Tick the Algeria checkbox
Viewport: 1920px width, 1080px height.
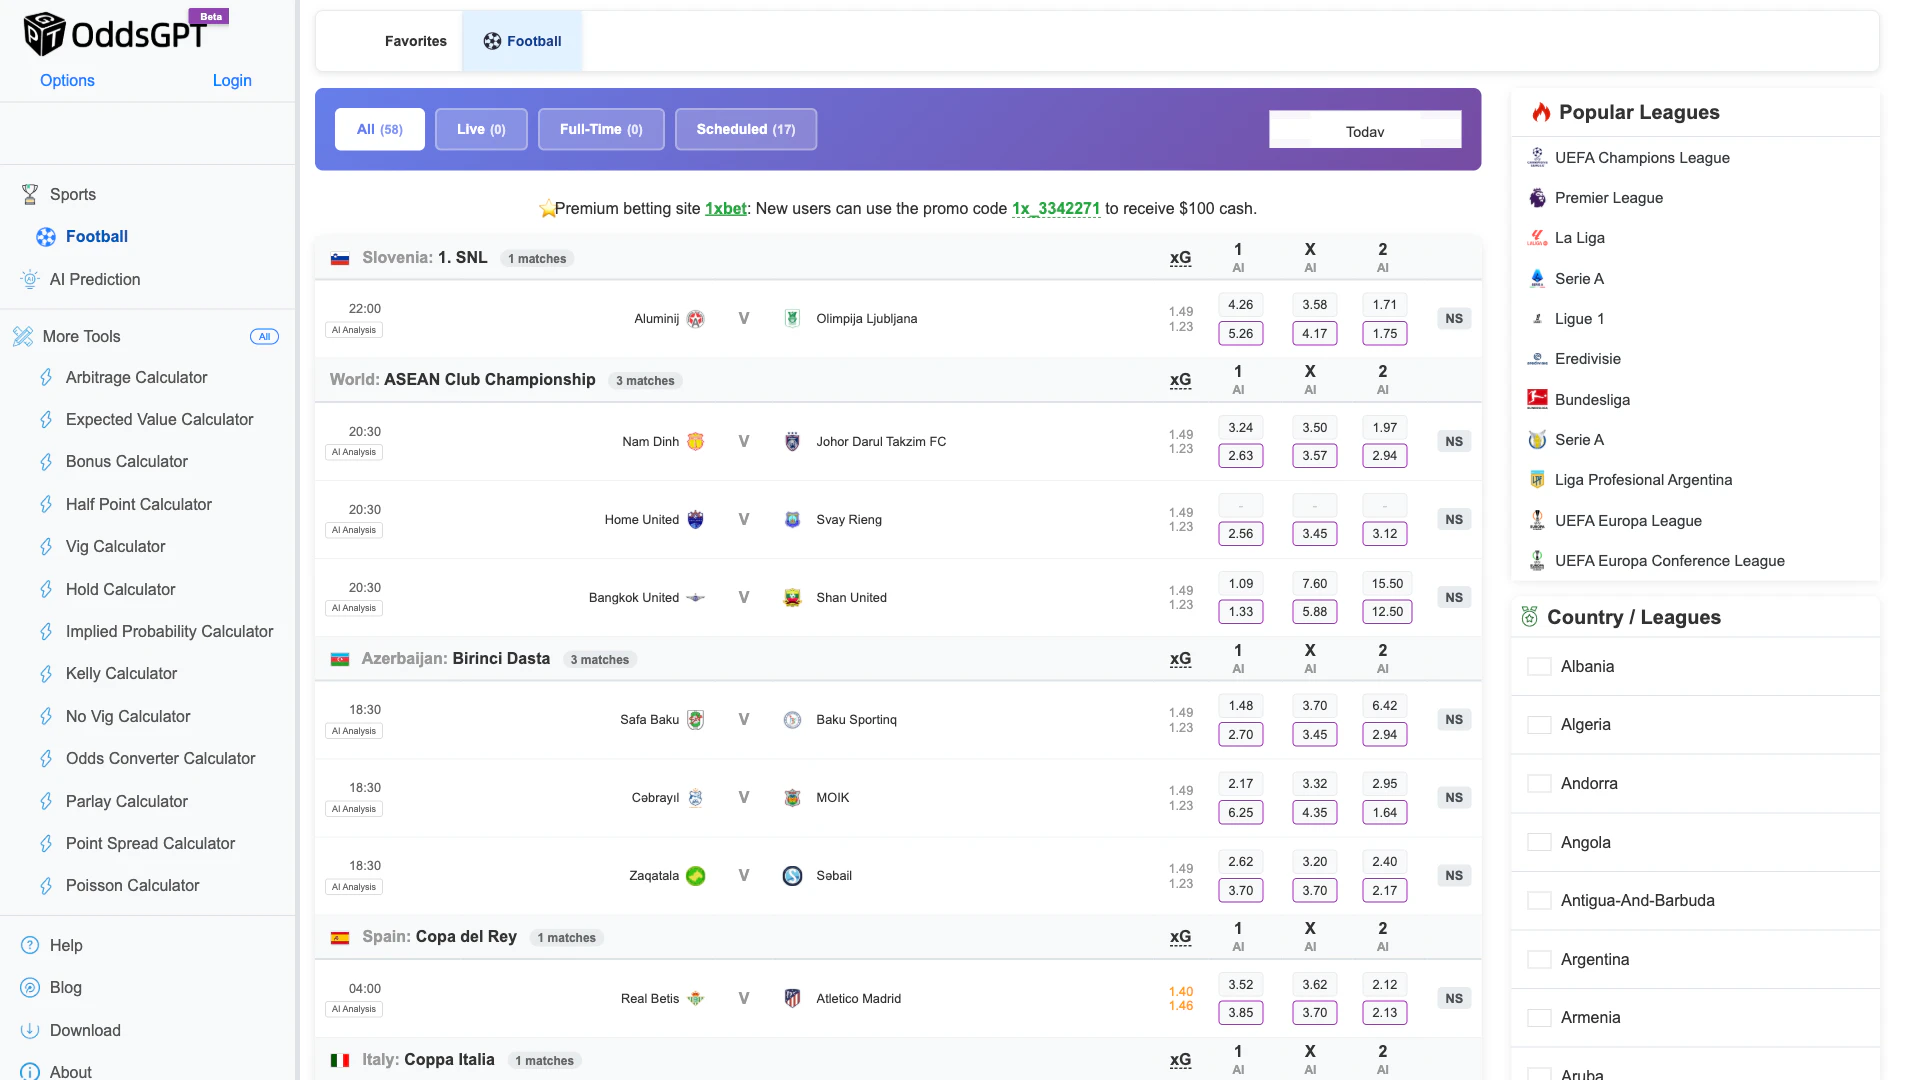[1539, 725]
